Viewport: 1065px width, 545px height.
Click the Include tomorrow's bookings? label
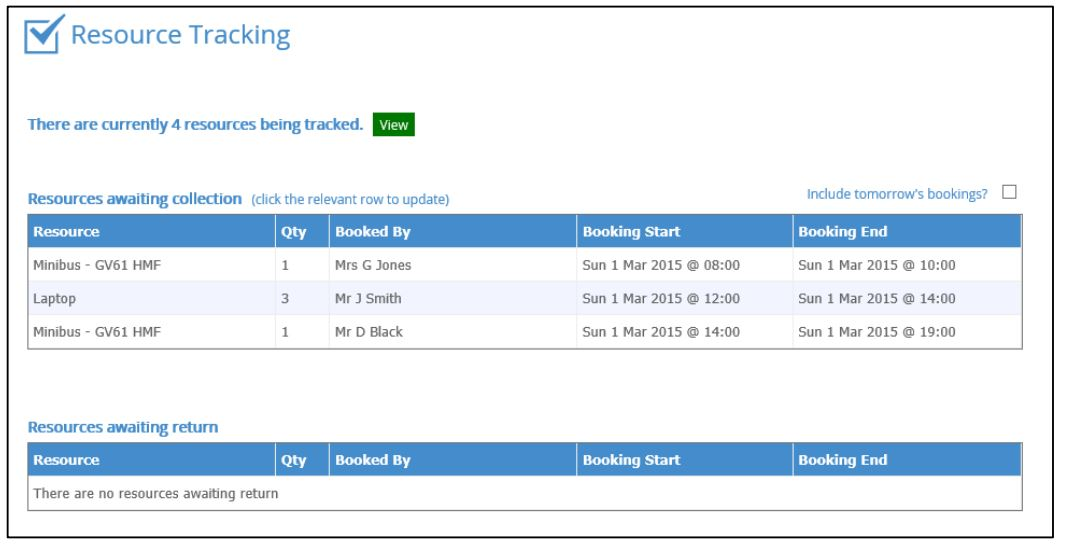click(x=897, y=194)
